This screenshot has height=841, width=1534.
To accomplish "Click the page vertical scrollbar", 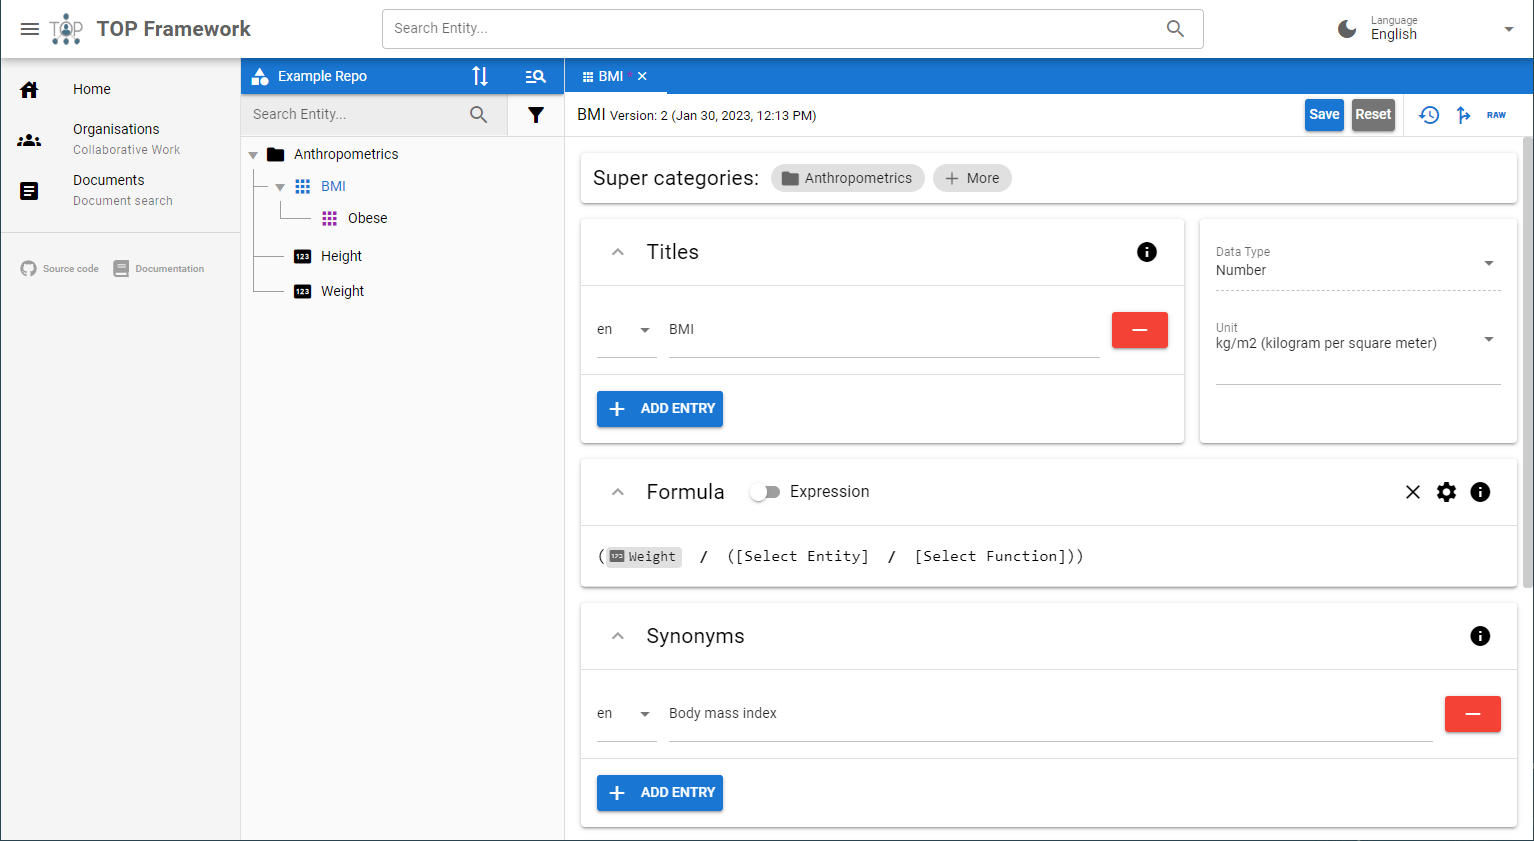I will click(1528, 362).
